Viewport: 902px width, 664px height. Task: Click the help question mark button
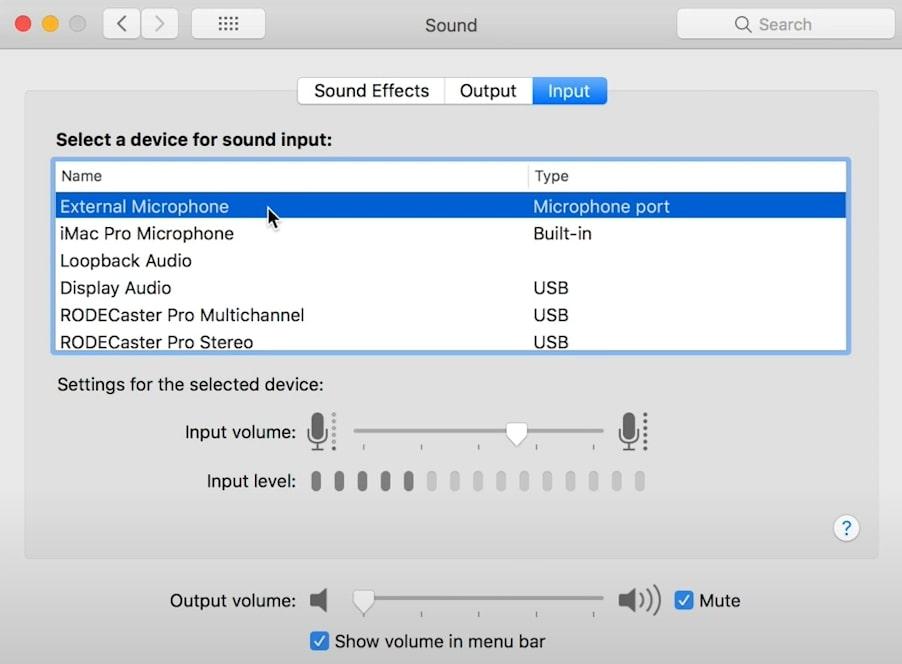[x=846, y=528]
